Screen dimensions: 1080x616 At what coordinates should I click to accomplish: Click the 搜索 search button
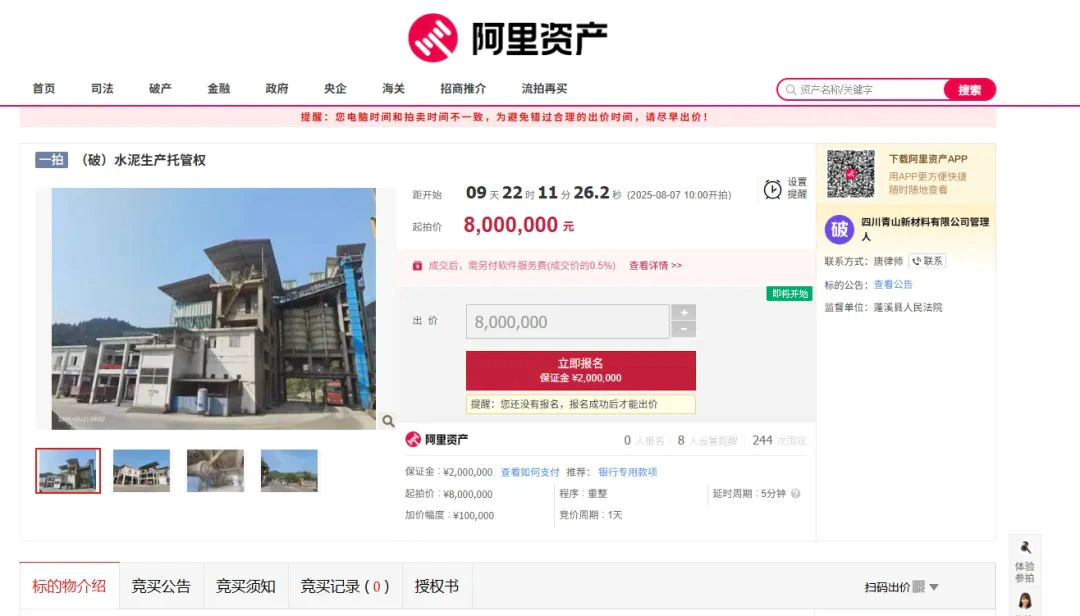[969, 90]
